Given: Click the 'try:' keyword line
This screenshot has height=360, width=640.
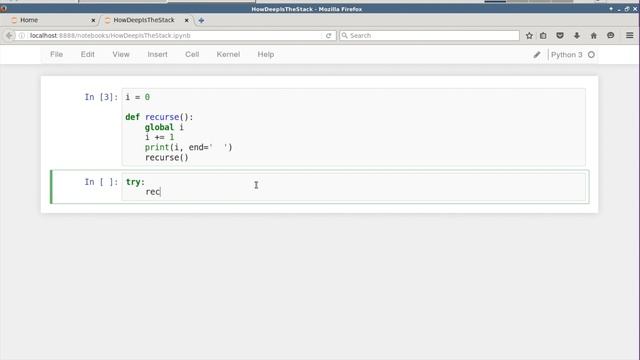Looking at the screenshot, I should [x=135, y=182].
